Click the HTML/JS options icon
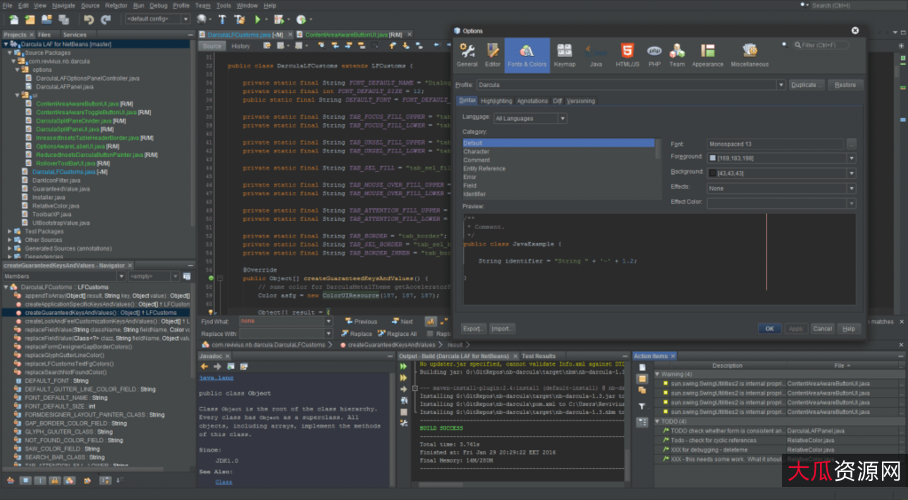This screenshot has width=908, height=500. click(627, 54)
